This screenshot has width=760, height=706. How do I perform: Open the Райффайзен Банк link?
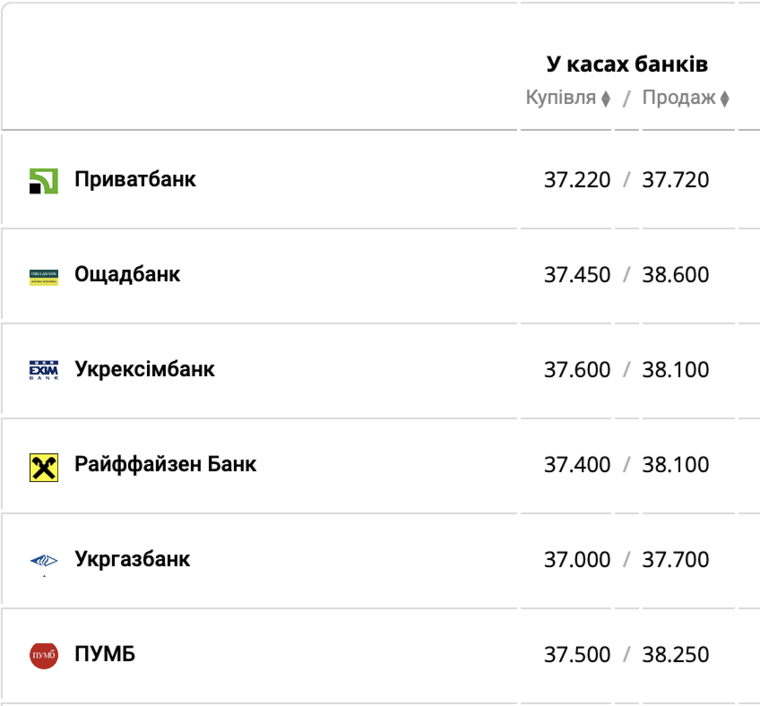(165, 464)
